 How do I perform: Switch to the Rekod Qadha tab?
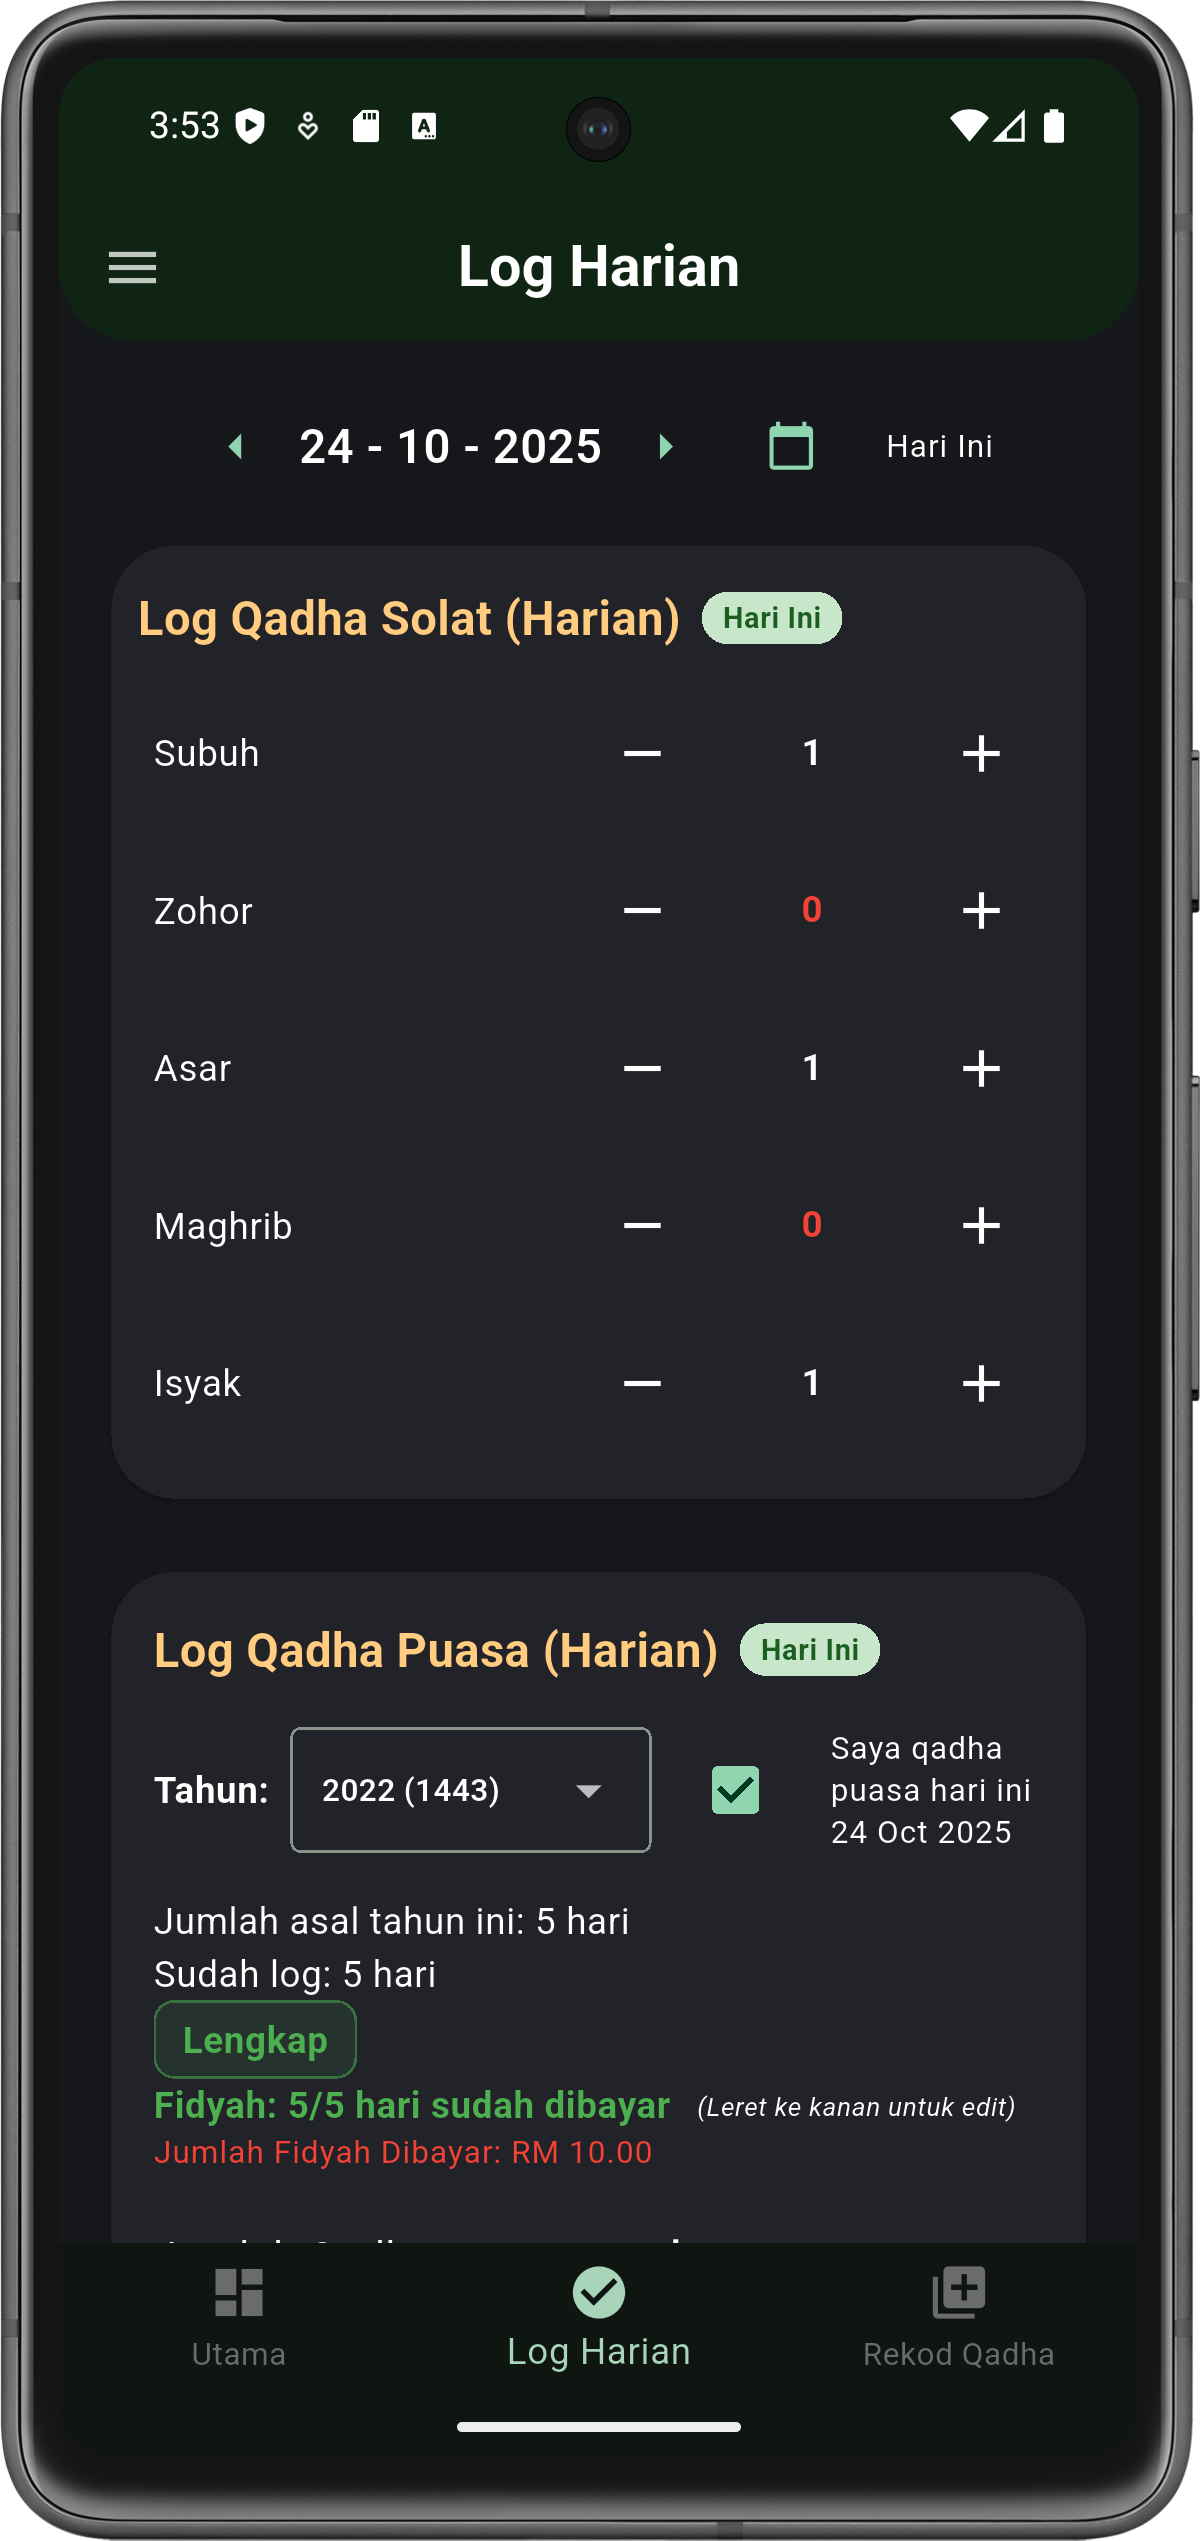click(x=958, y=2316)
